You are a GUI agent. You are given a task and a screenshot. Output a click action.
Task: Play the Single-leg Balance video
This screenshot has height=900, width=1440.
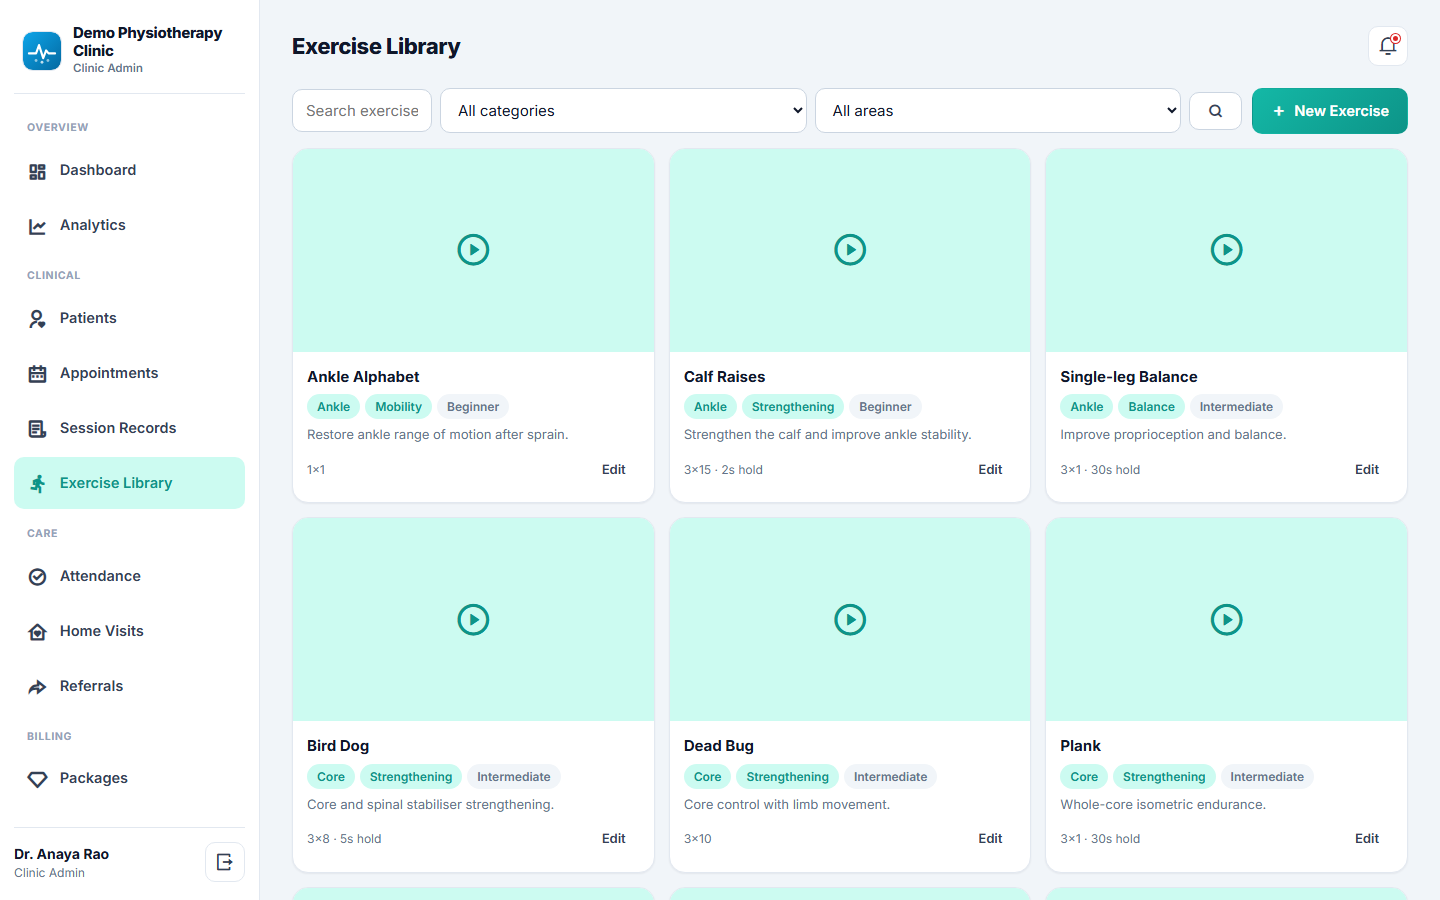tap(1226, 250)
